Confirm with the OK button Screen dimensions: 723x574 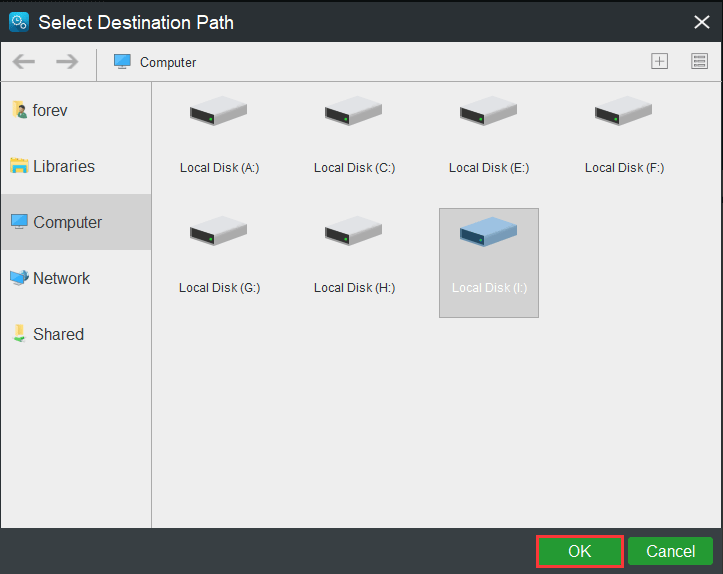pos(580,551)
